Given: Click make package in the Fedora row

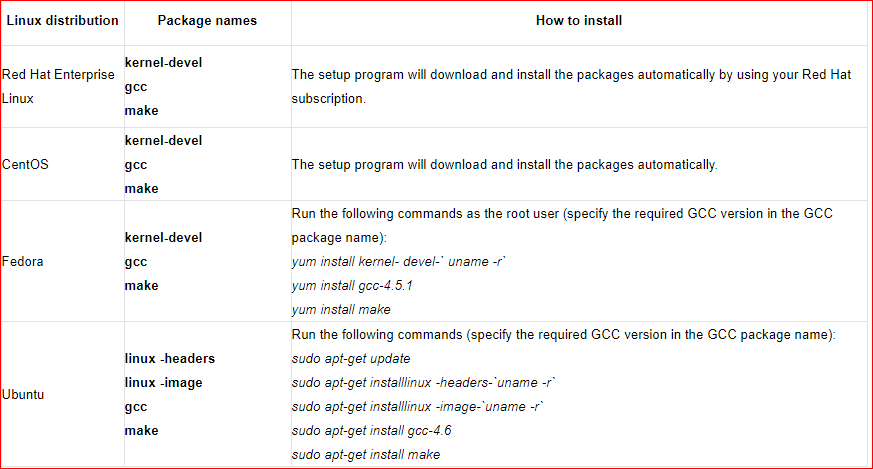Looking at the screenshot, I should 141,285.
